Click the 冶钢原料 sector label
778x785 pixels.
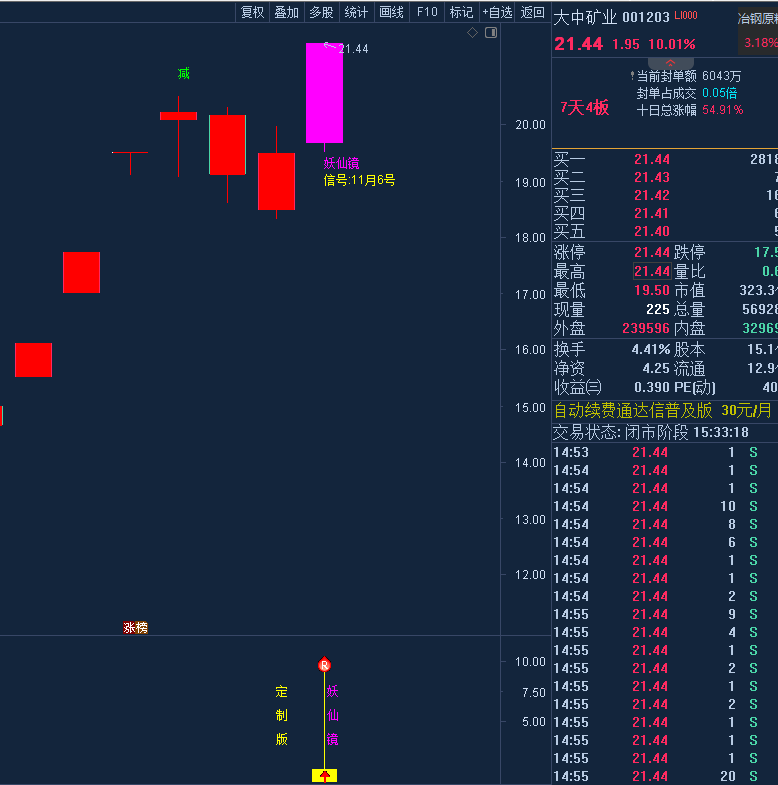click(757, 18)
